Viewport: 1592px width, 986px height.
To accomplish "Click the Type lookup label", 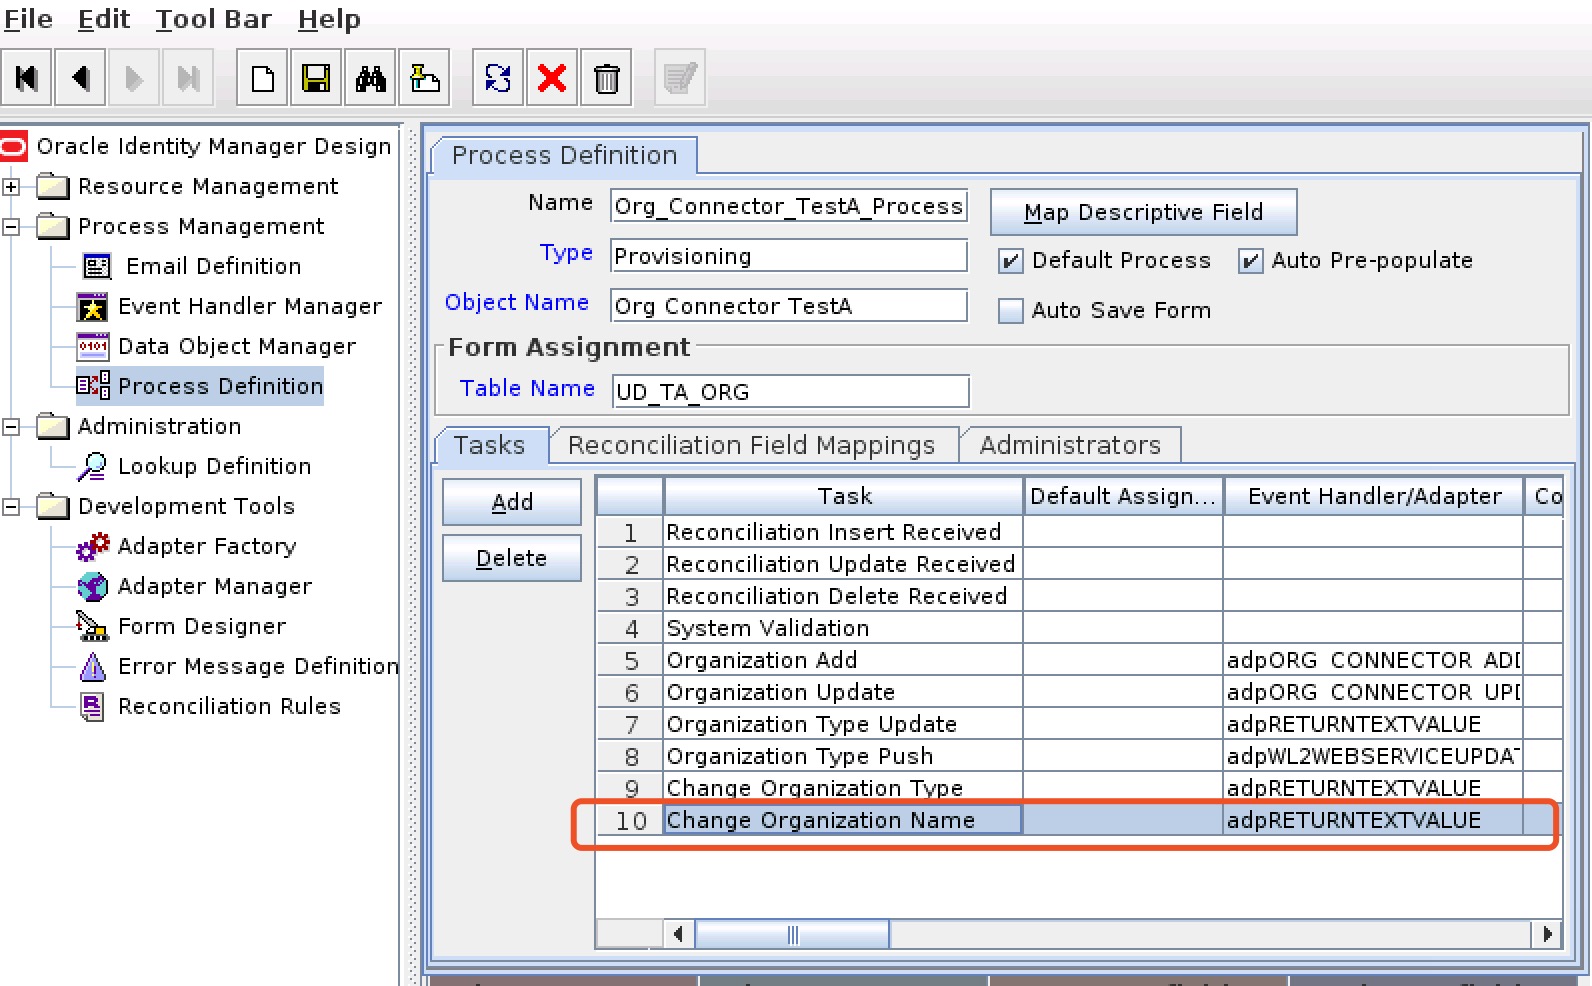I will pyautogui.click(x=566, y=253).
